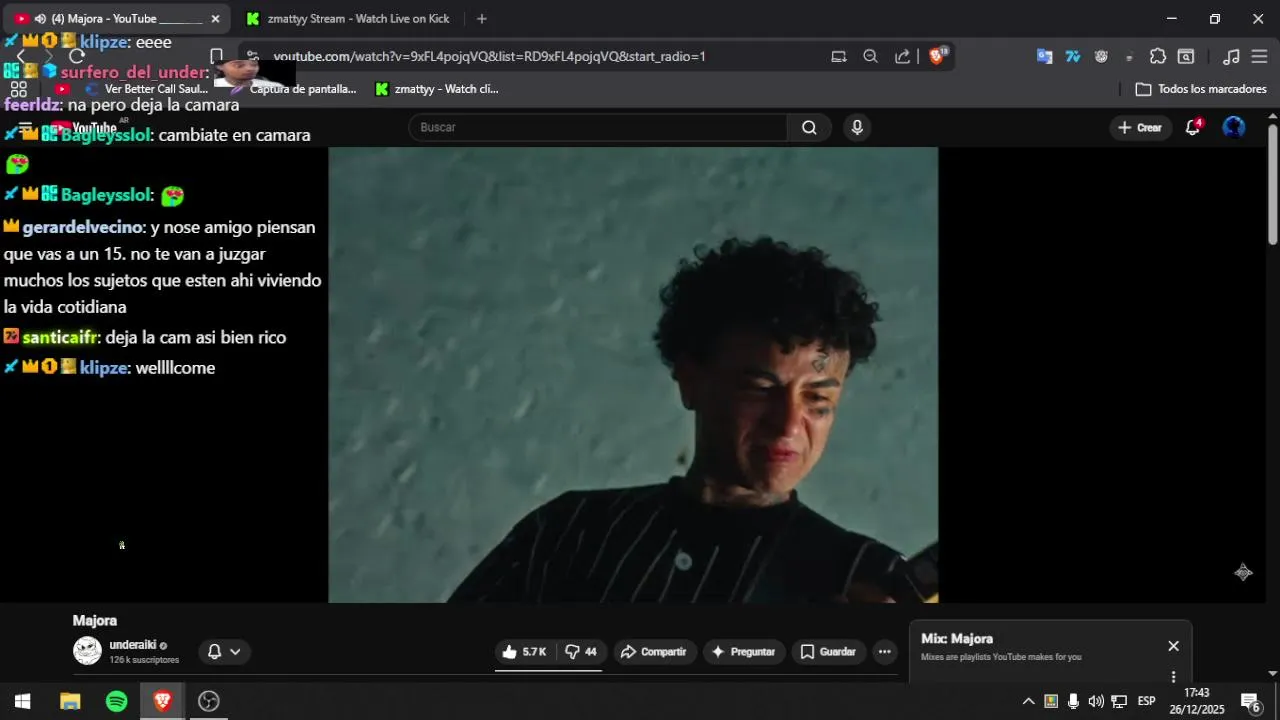Open YouTube notifications bell in header
This screenshot has width=1280, height=720.
click(x=1192, y=127)
